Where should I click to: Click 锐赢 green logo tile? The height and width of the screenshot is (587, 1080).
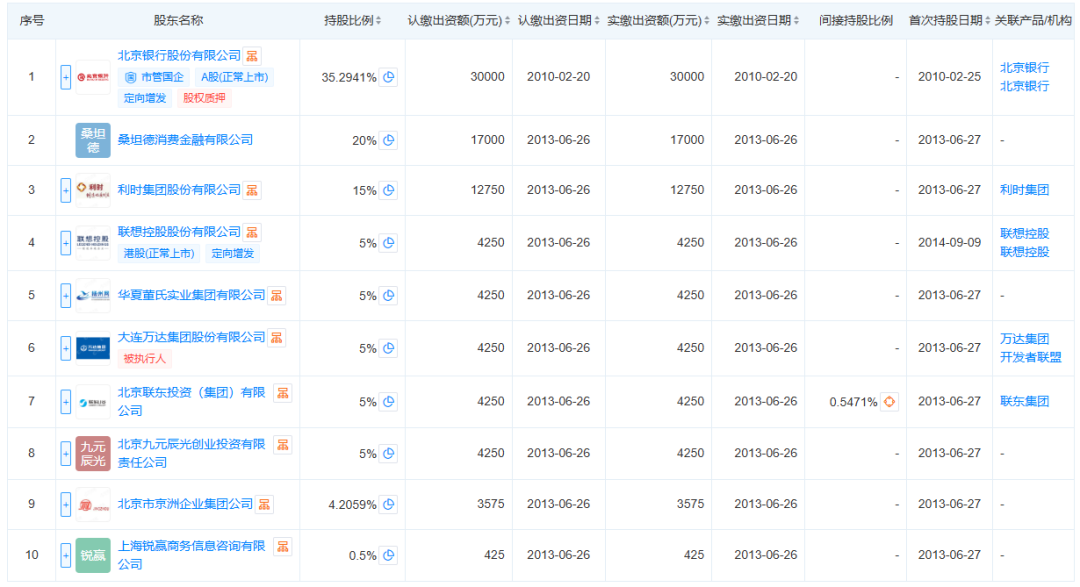pyautogui.click(x=93, y=555)
